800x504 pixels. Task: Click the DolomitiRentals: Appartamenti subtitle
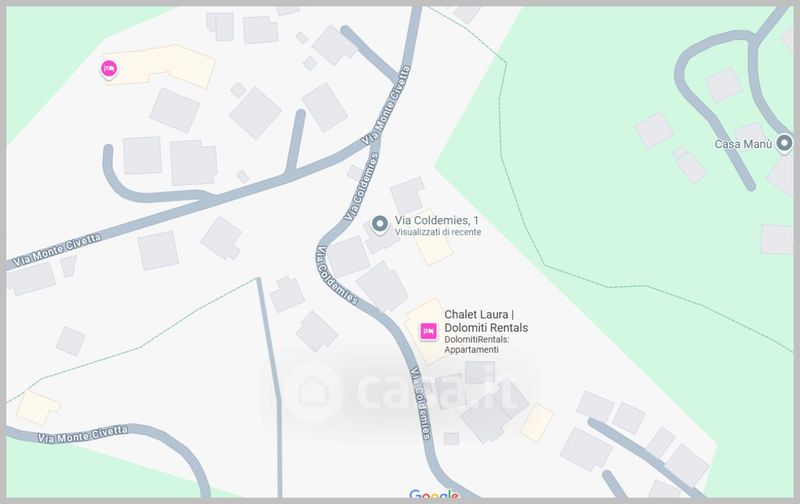477,344
